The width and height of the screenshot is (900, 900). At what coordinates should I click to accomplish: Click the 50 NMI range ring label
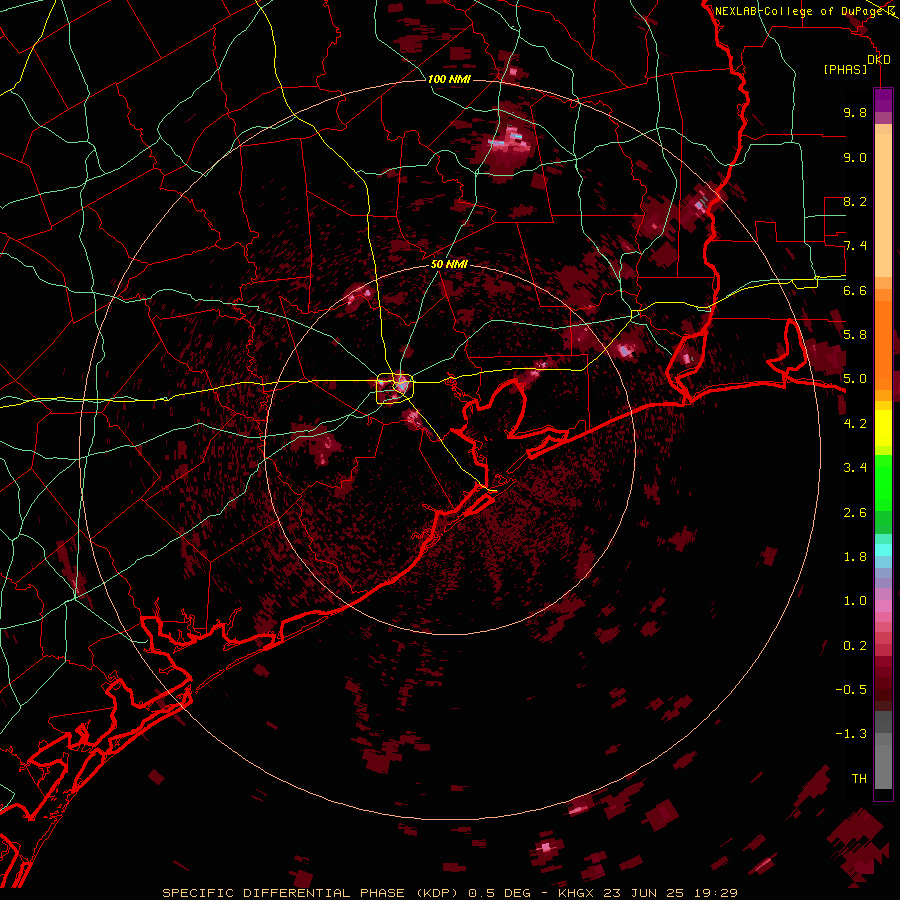[x=449, y=264]
